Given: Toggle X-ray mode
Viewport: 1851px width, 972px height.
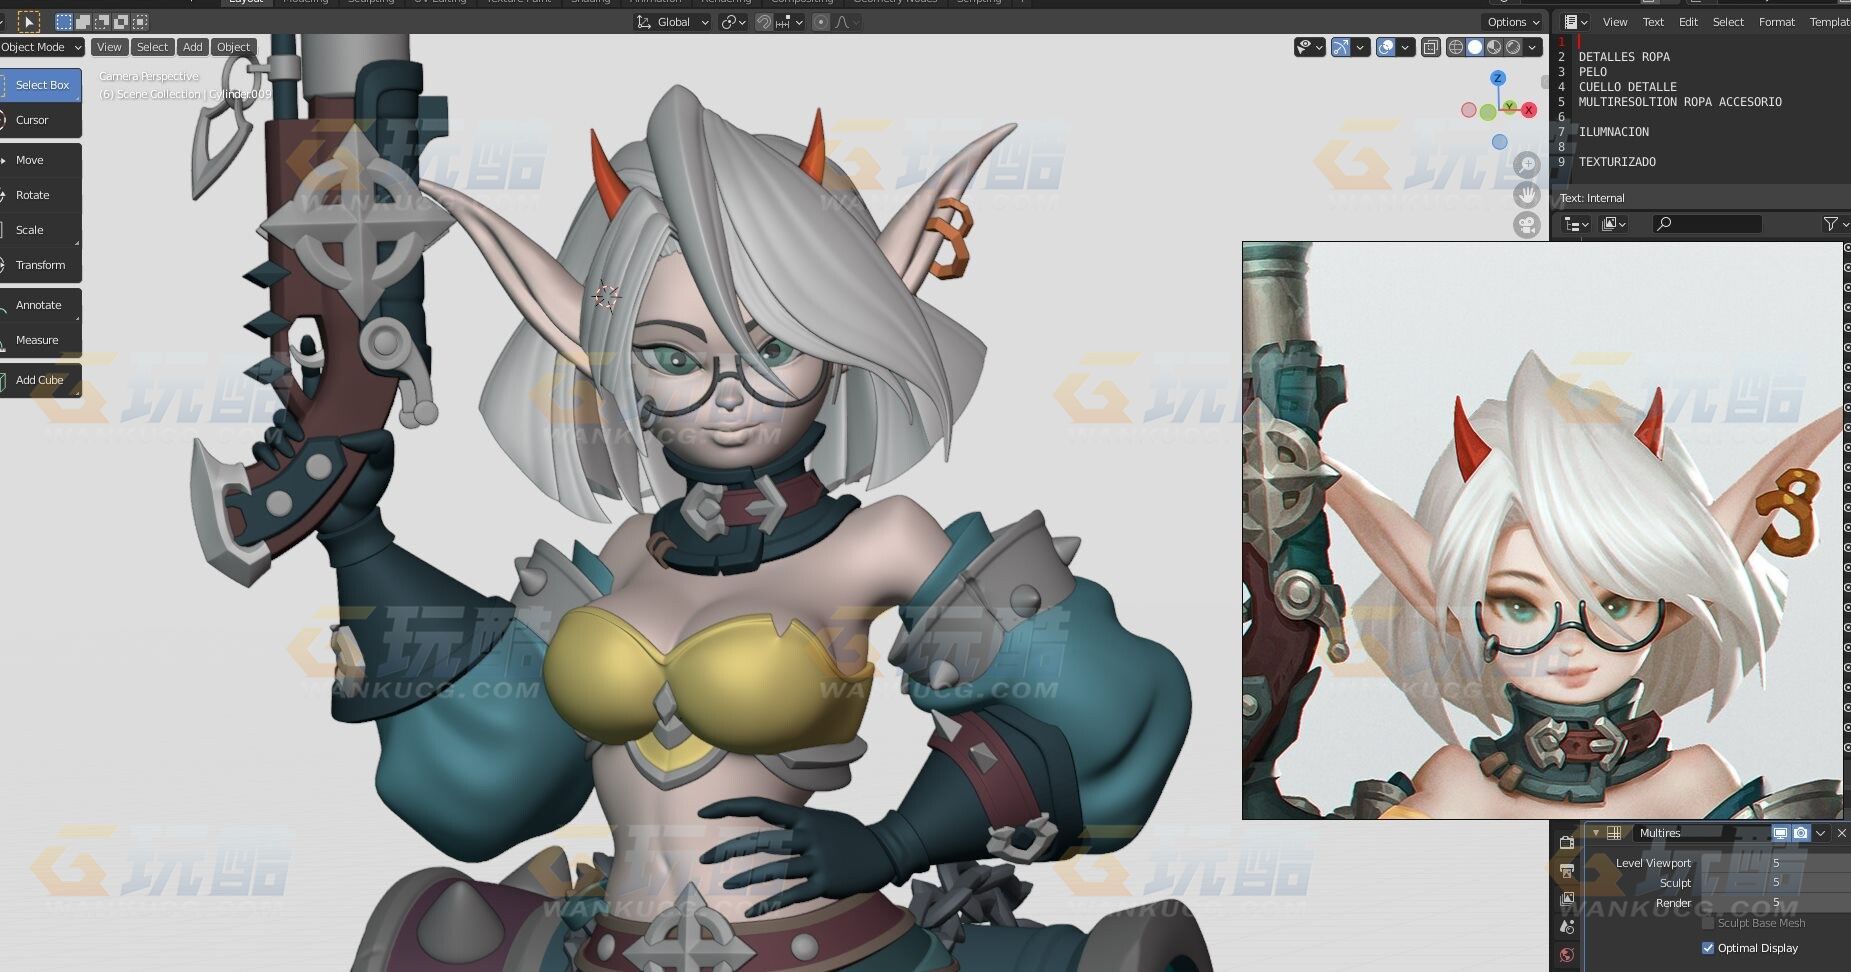Looking at the screenshot, I should [x=1431, y=47].
